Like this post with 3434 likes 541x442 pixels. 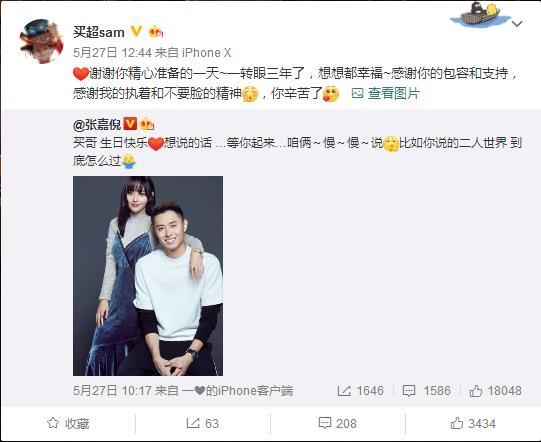tap(473, 423)
